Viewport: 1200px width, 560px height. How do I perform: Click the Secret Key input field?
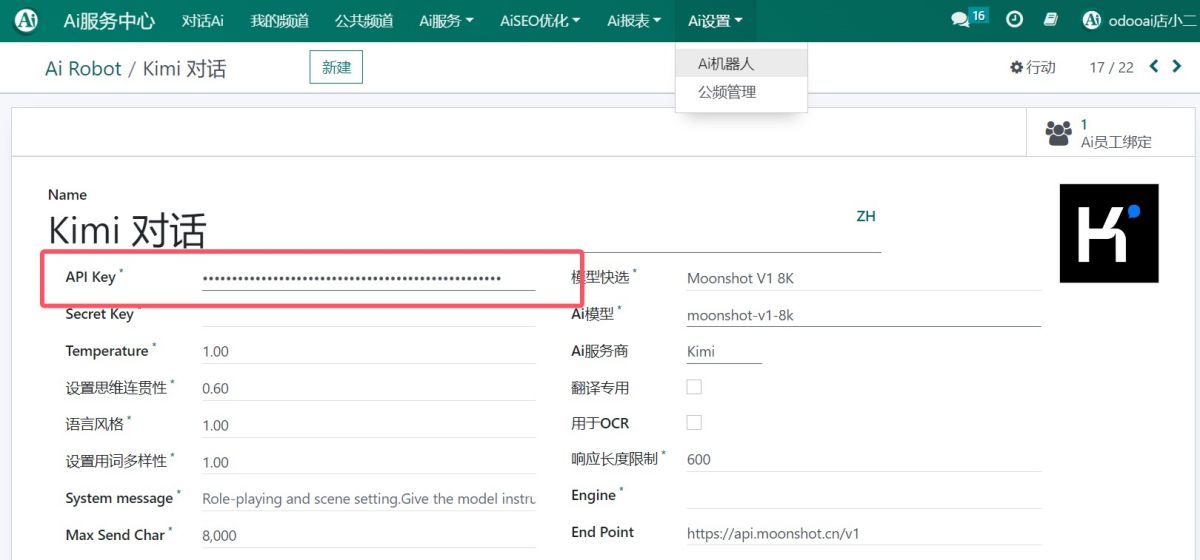368,314
